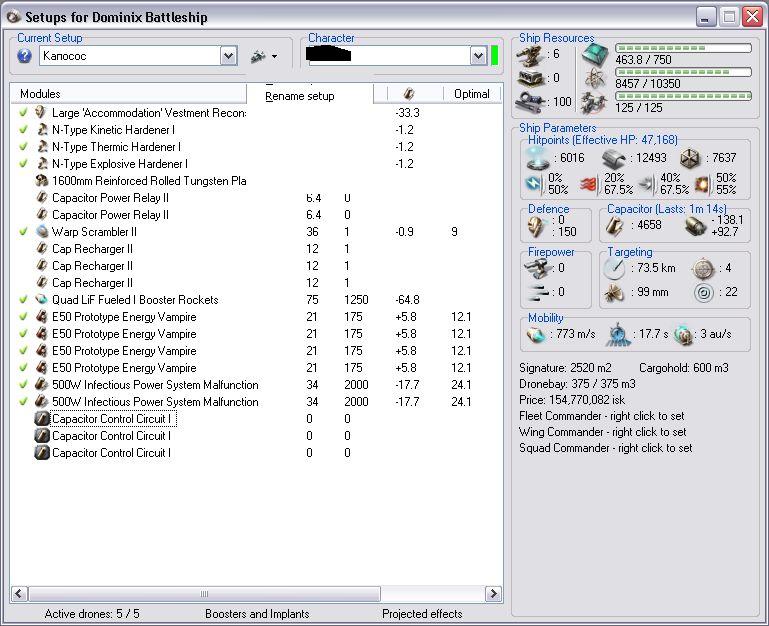Click Wing Commander - right click to set
Image resolution: width=769 pixels, height=626 pixels.
coord(603,432)
